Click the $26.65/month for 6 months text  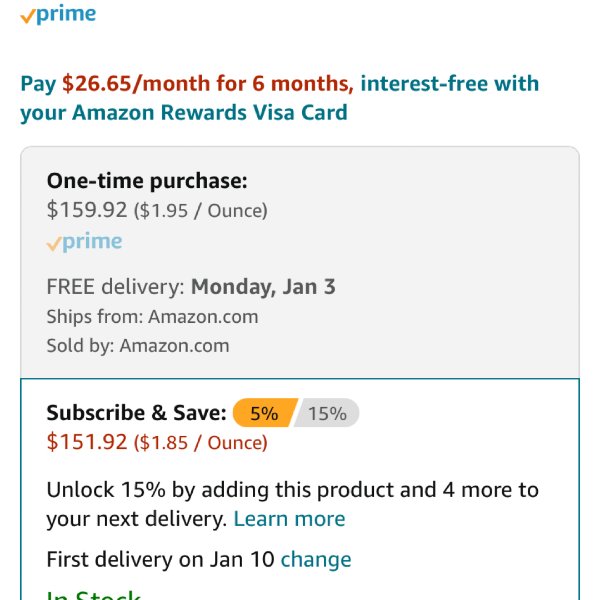tap(208, 83)
